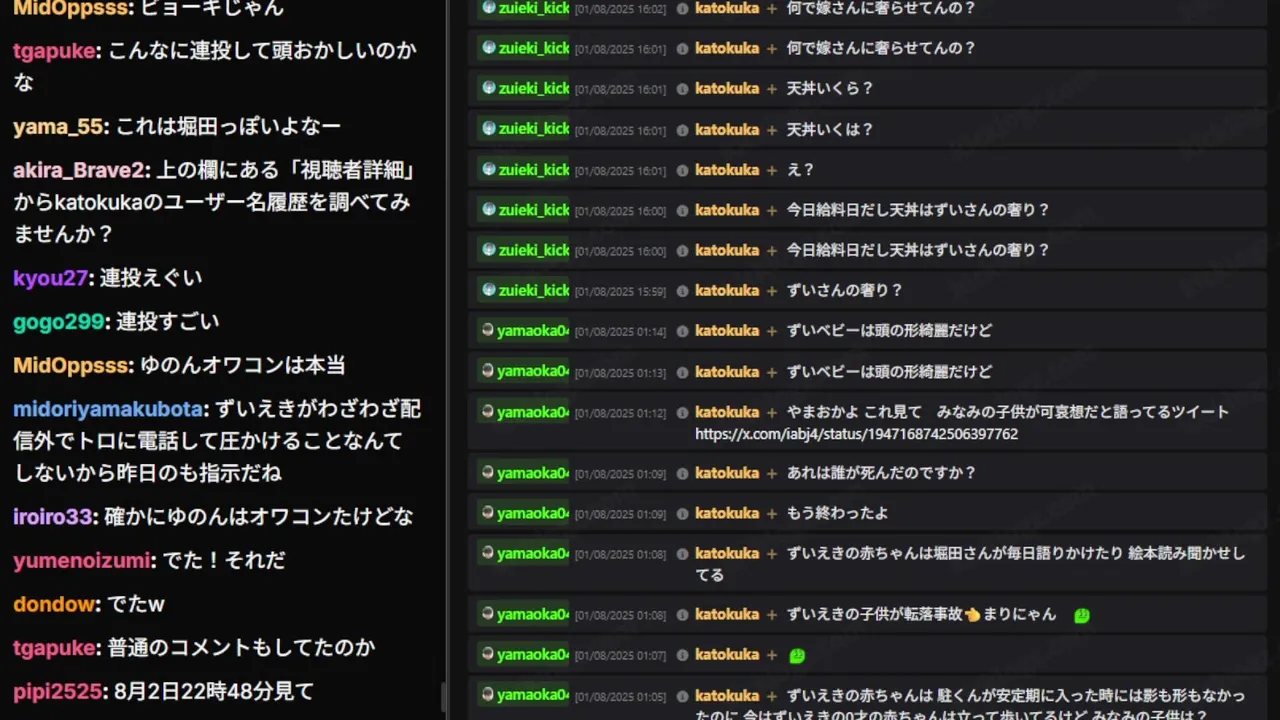Click plus icon on 16:01 何で嫁さんに奢らせてんの？ row
The height and width of the screenshot is (720, 1280).
click(771, 48)
